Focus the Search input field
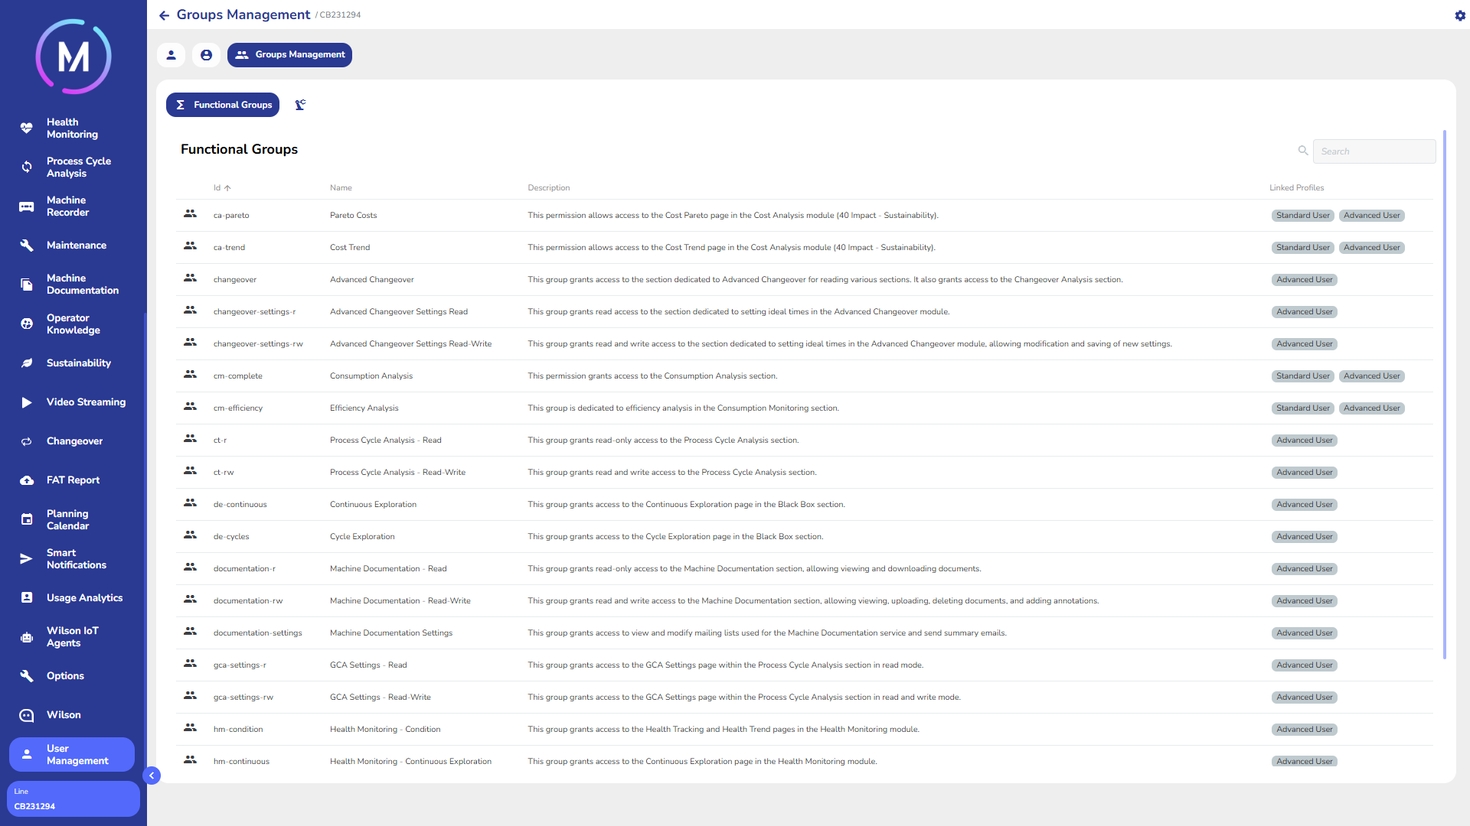1470x826 pixels. [1374, 151]
